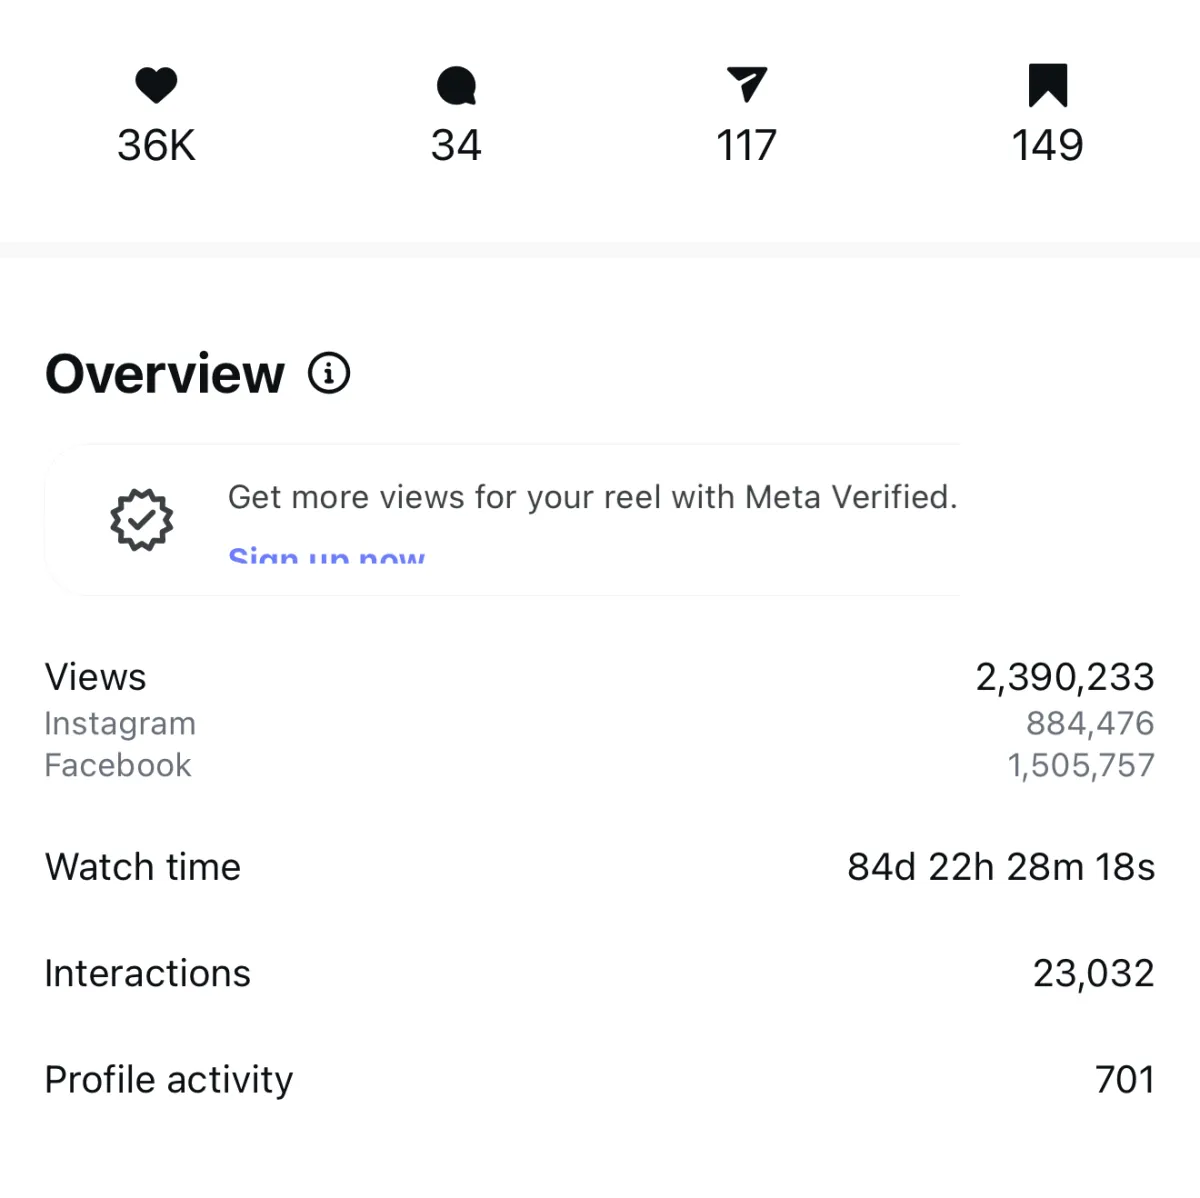This screenshot has width=1200, height=1198.
Task: Select the 34 comments count
Action: pos(456,146)
